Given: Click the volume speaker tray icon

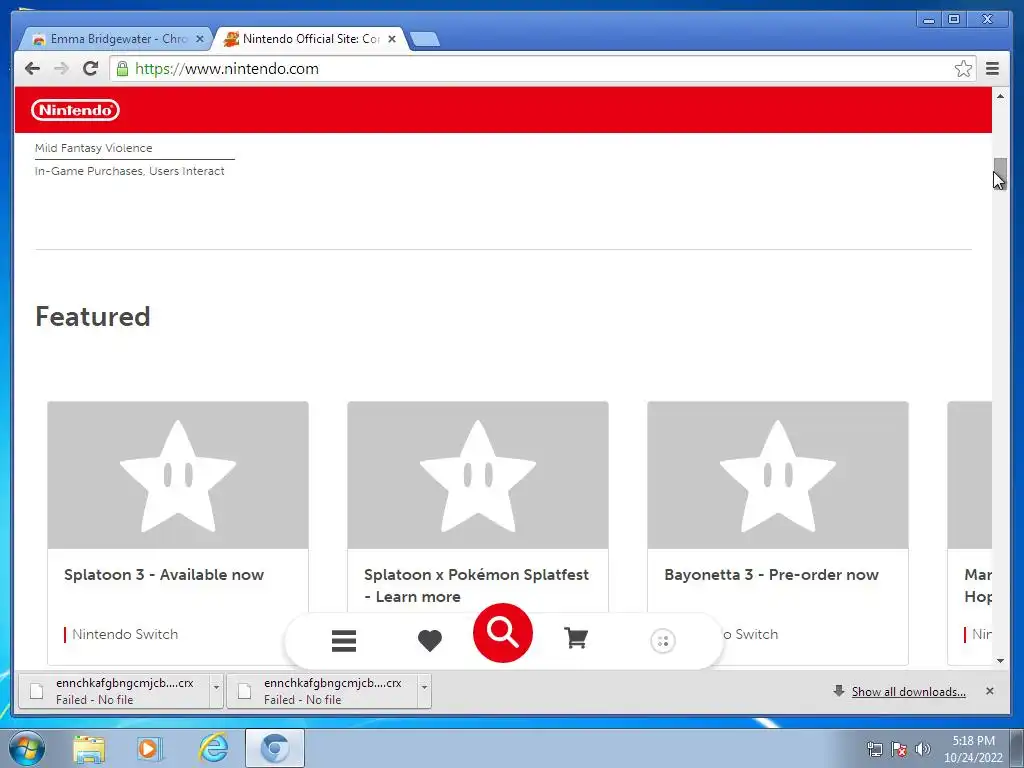Looking at the screenshot, I should [x=923, y=748].
